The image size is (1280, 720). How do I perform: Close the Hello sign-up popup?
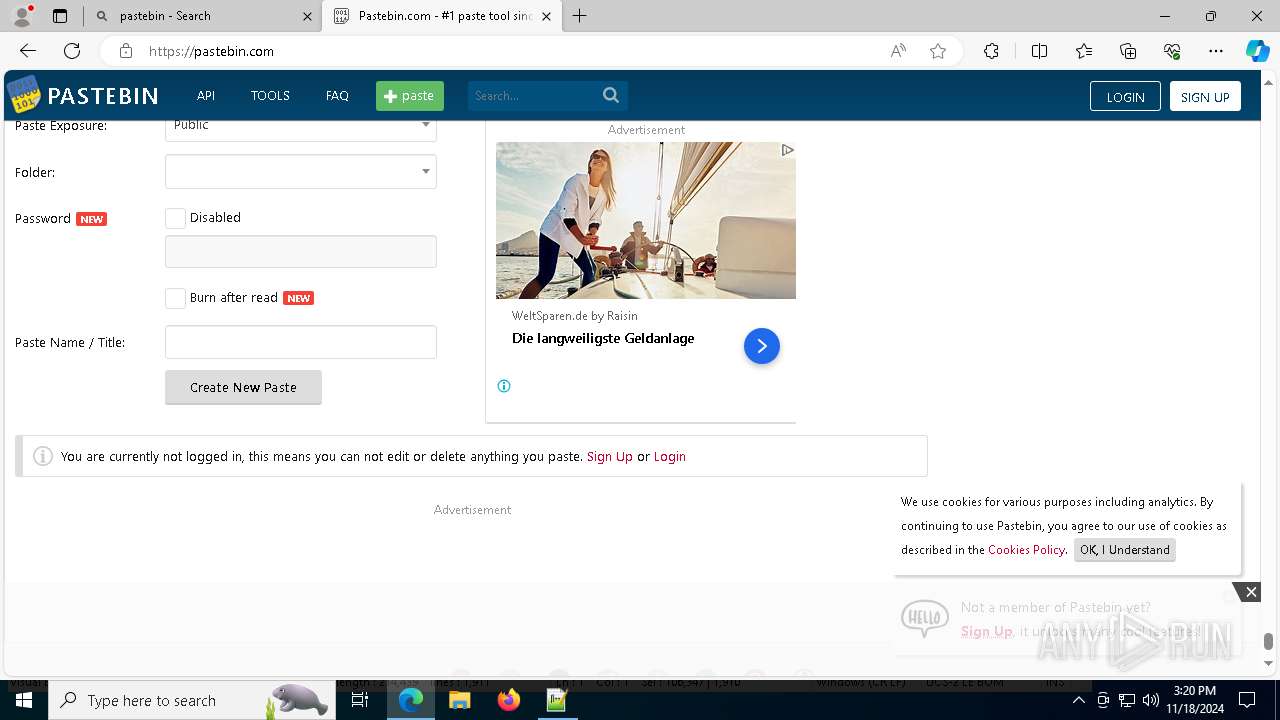[1251, 592]
